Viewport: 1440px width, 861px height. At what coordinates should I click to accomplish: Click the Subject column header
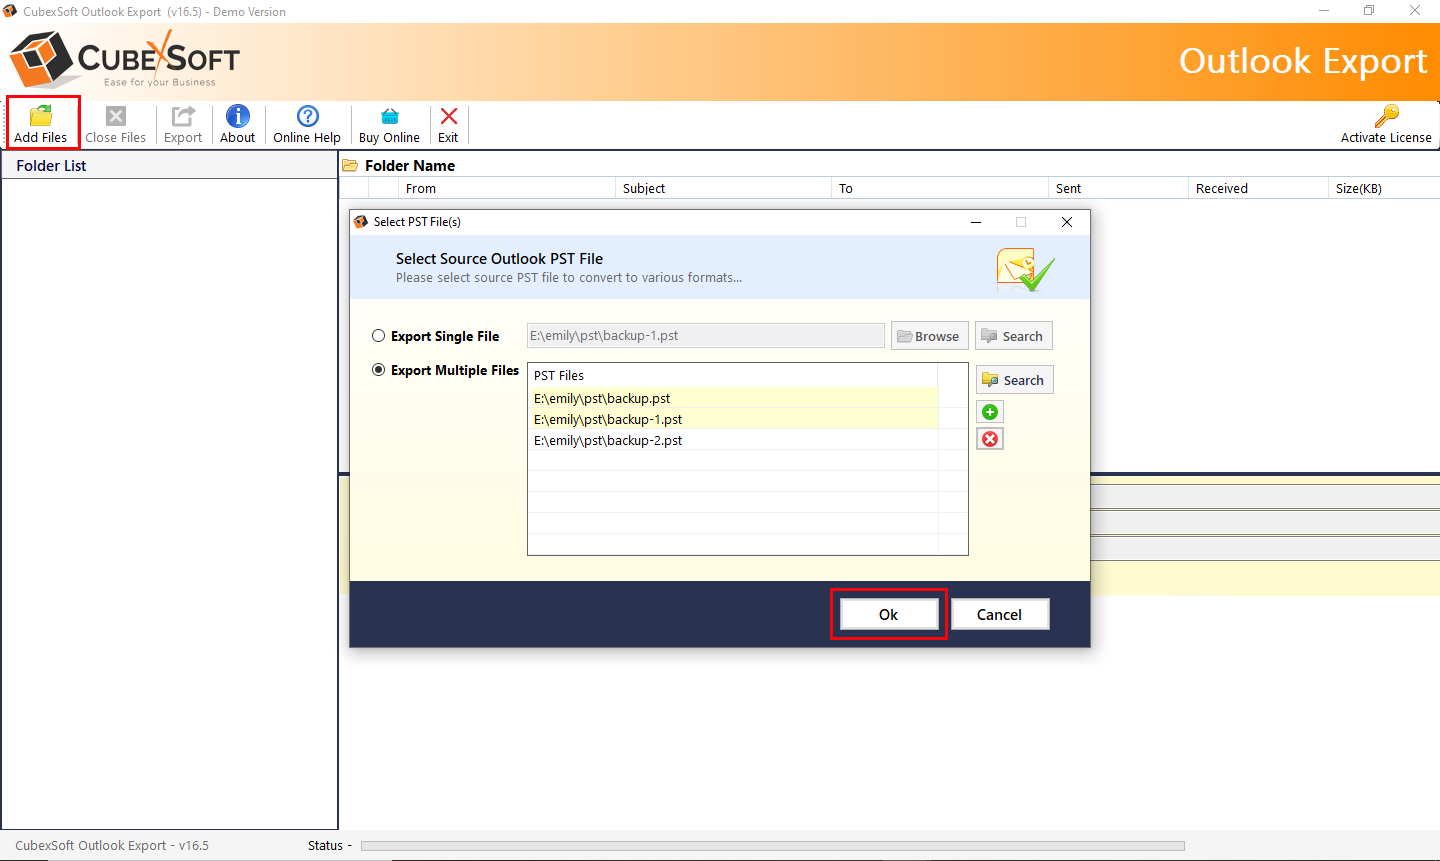pyautogui.click(x=722, y=188)
